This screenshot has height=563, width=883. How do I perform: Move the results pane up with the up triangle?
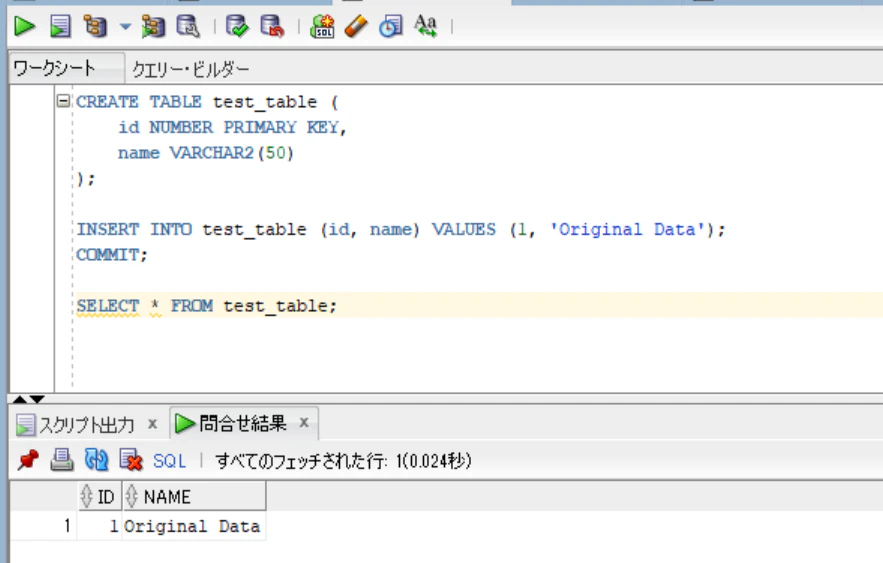[20, 399]
